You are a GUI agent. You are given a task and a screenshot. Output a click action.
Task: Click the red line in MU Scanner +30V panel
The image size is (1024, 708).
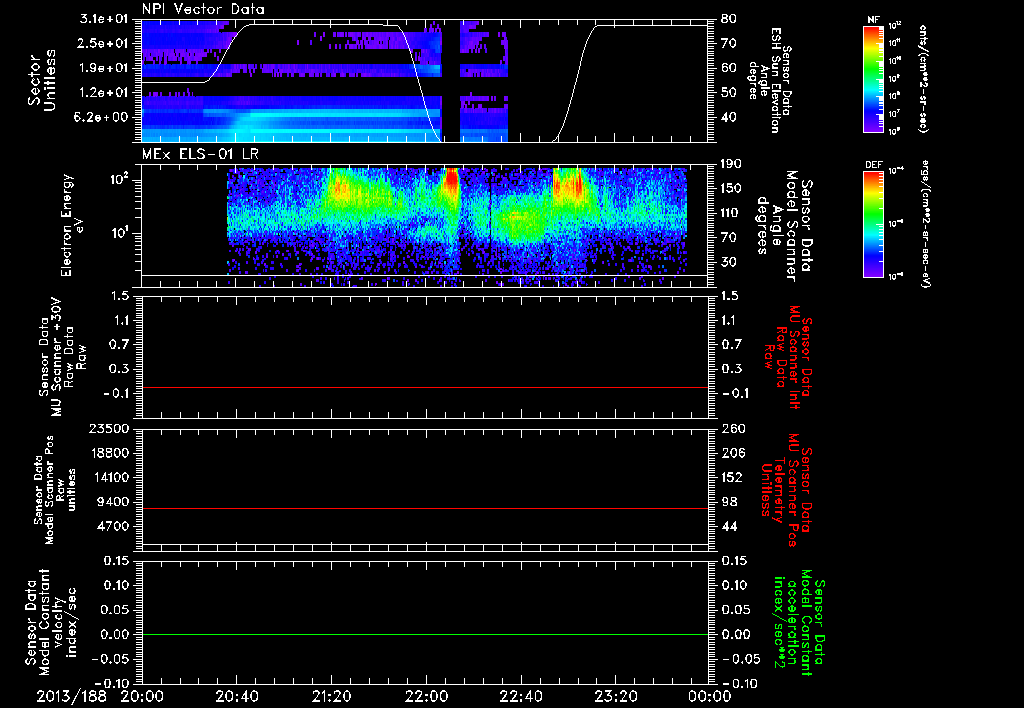pos(424,387)
